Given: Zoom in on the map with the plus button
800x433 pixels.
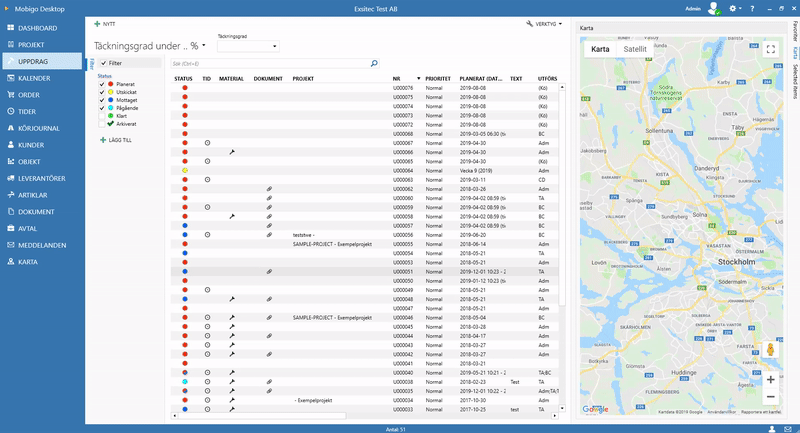Looking at the screenshot, I should [770, 379].
